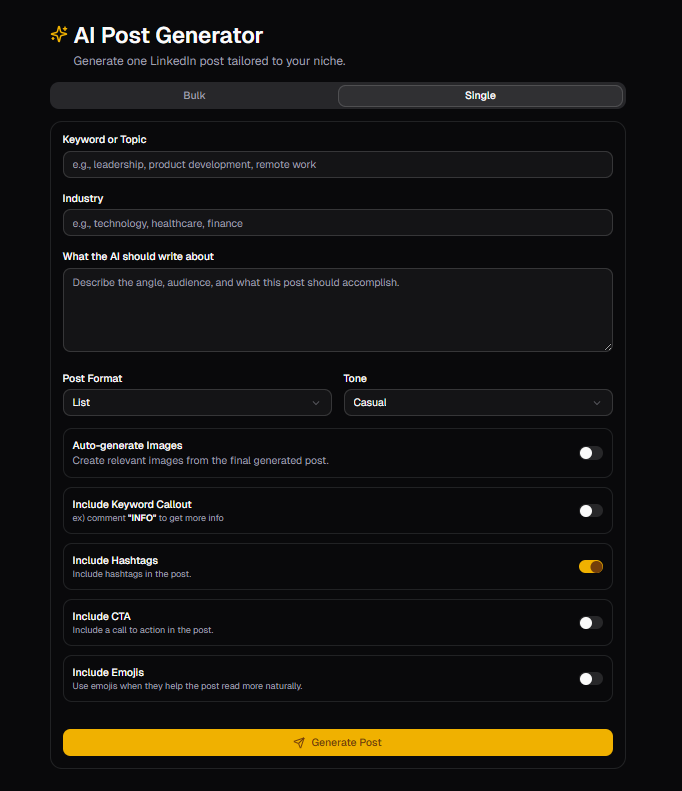Select the Single tab

click(480, 96)
